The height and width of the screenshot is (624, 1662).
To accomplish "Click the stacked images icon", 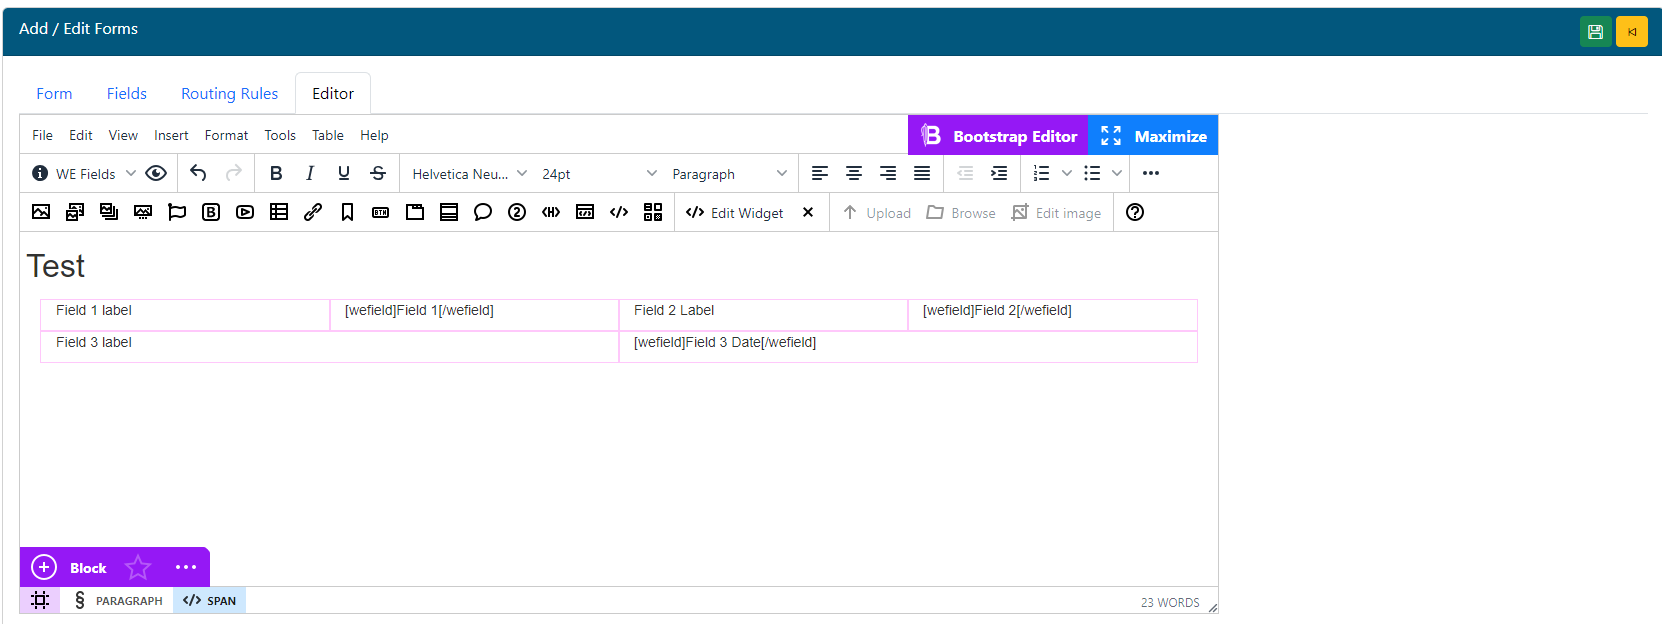I will (109, 212).
